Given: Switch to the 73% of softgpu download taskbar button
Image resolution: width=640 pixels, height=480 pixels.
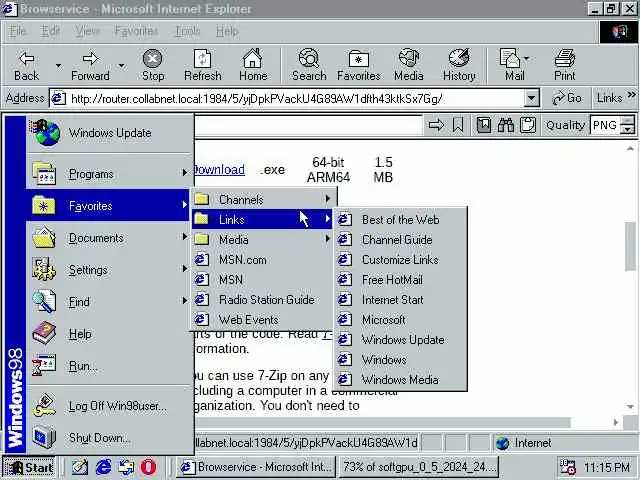Looking at the screenshot, I should pos(420,467).
